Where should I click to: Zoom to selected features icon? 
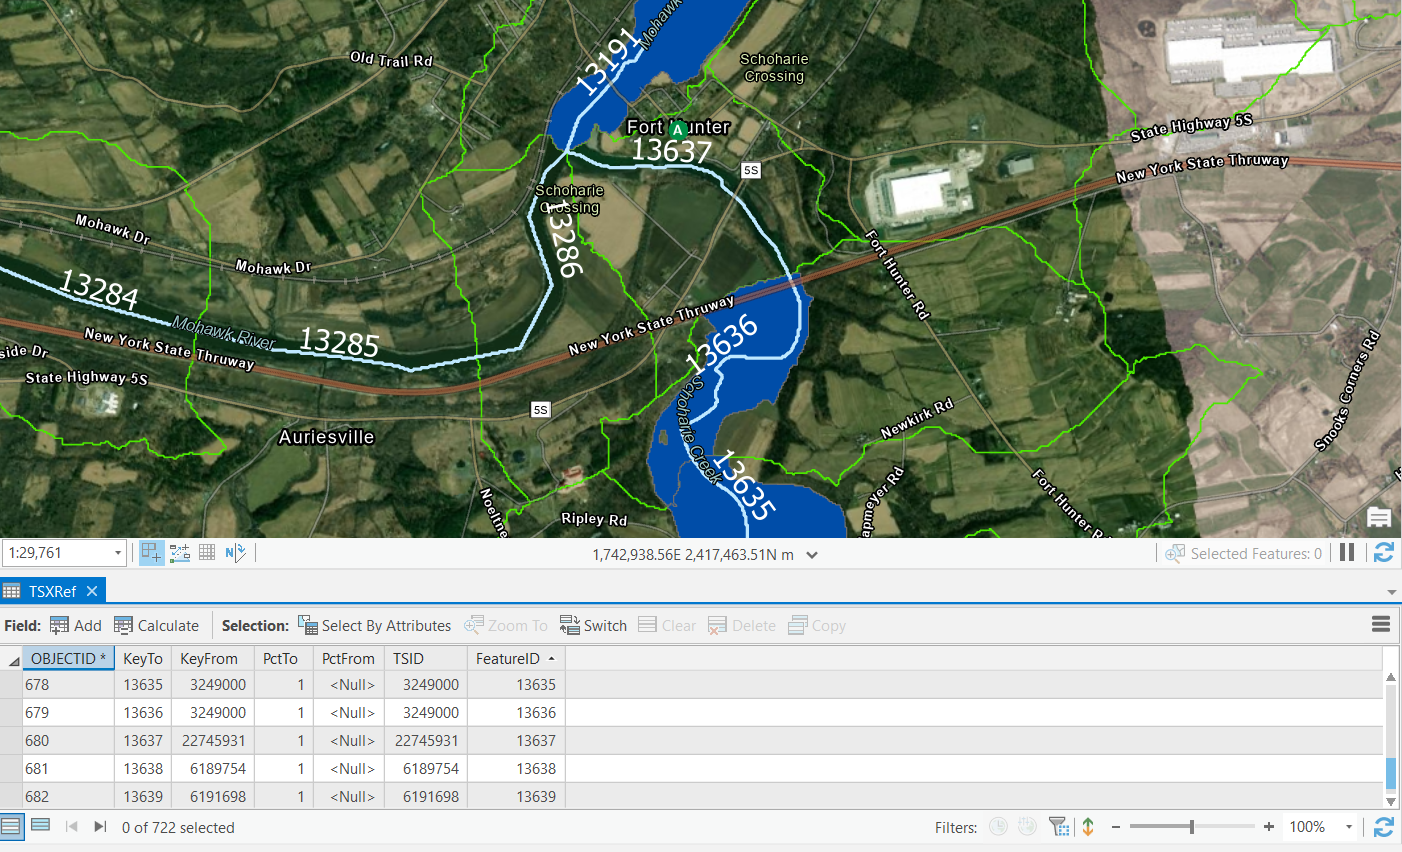[1175, 553]
